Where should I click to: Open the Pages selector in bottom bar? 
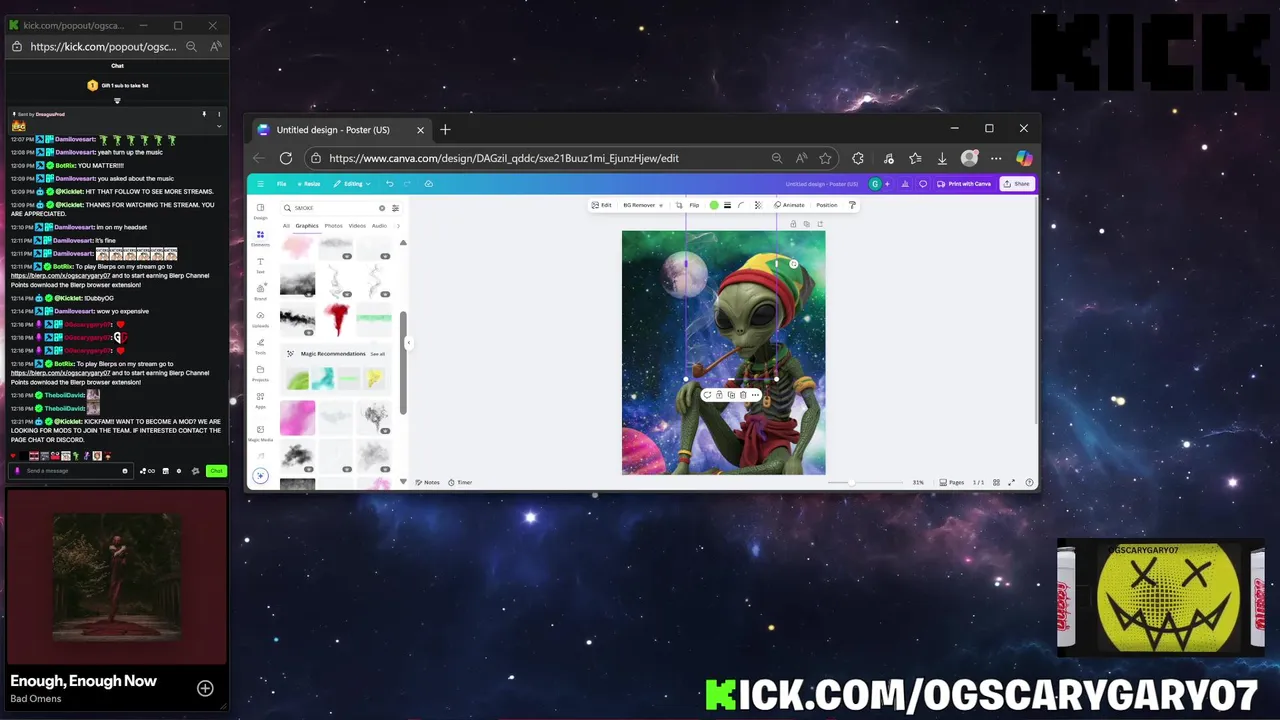(x=951, y=482)
